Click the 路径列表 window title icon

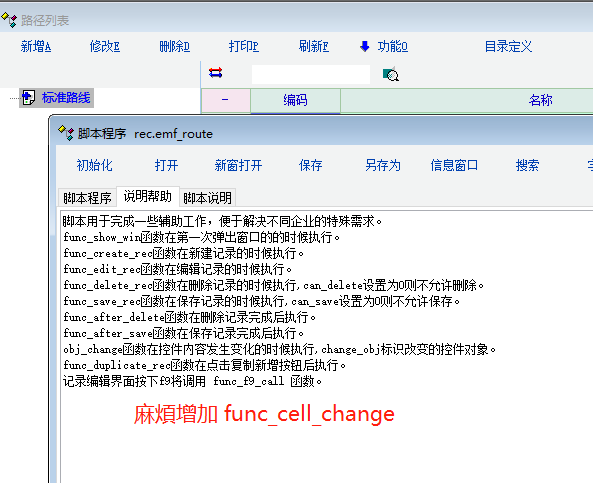pyautogui.click(x=9, y=20)
